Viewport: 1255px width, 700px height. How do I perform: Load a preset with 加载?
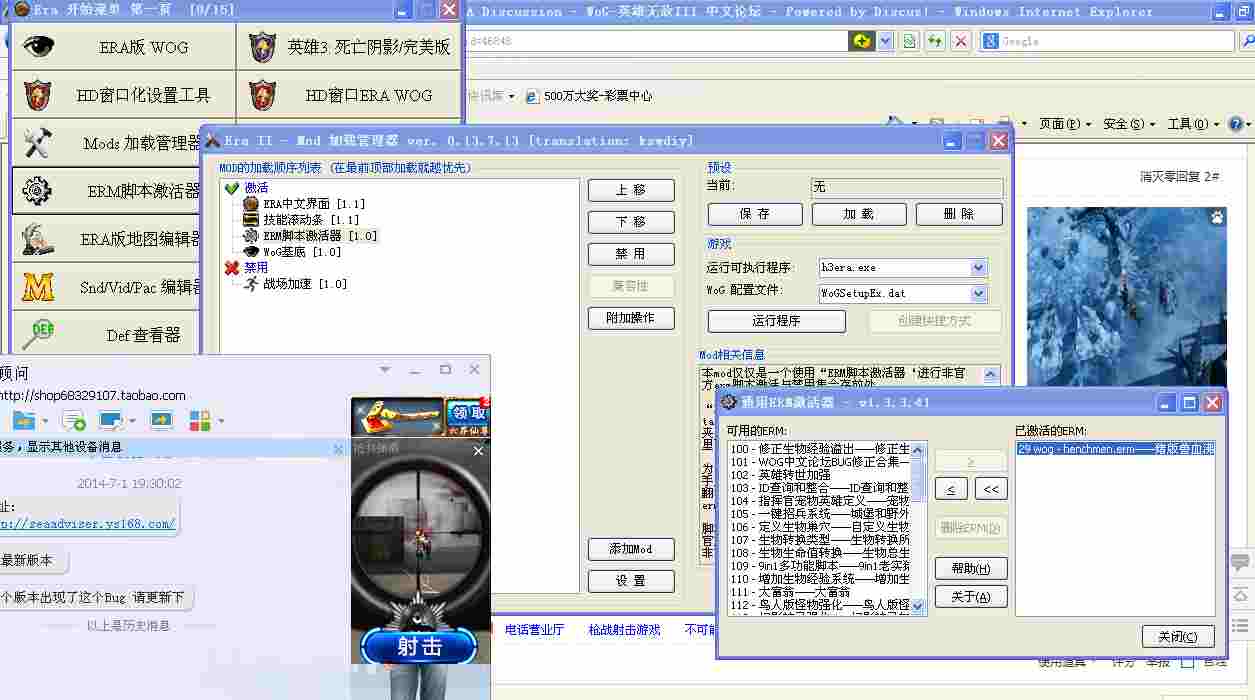click(859, 214)
